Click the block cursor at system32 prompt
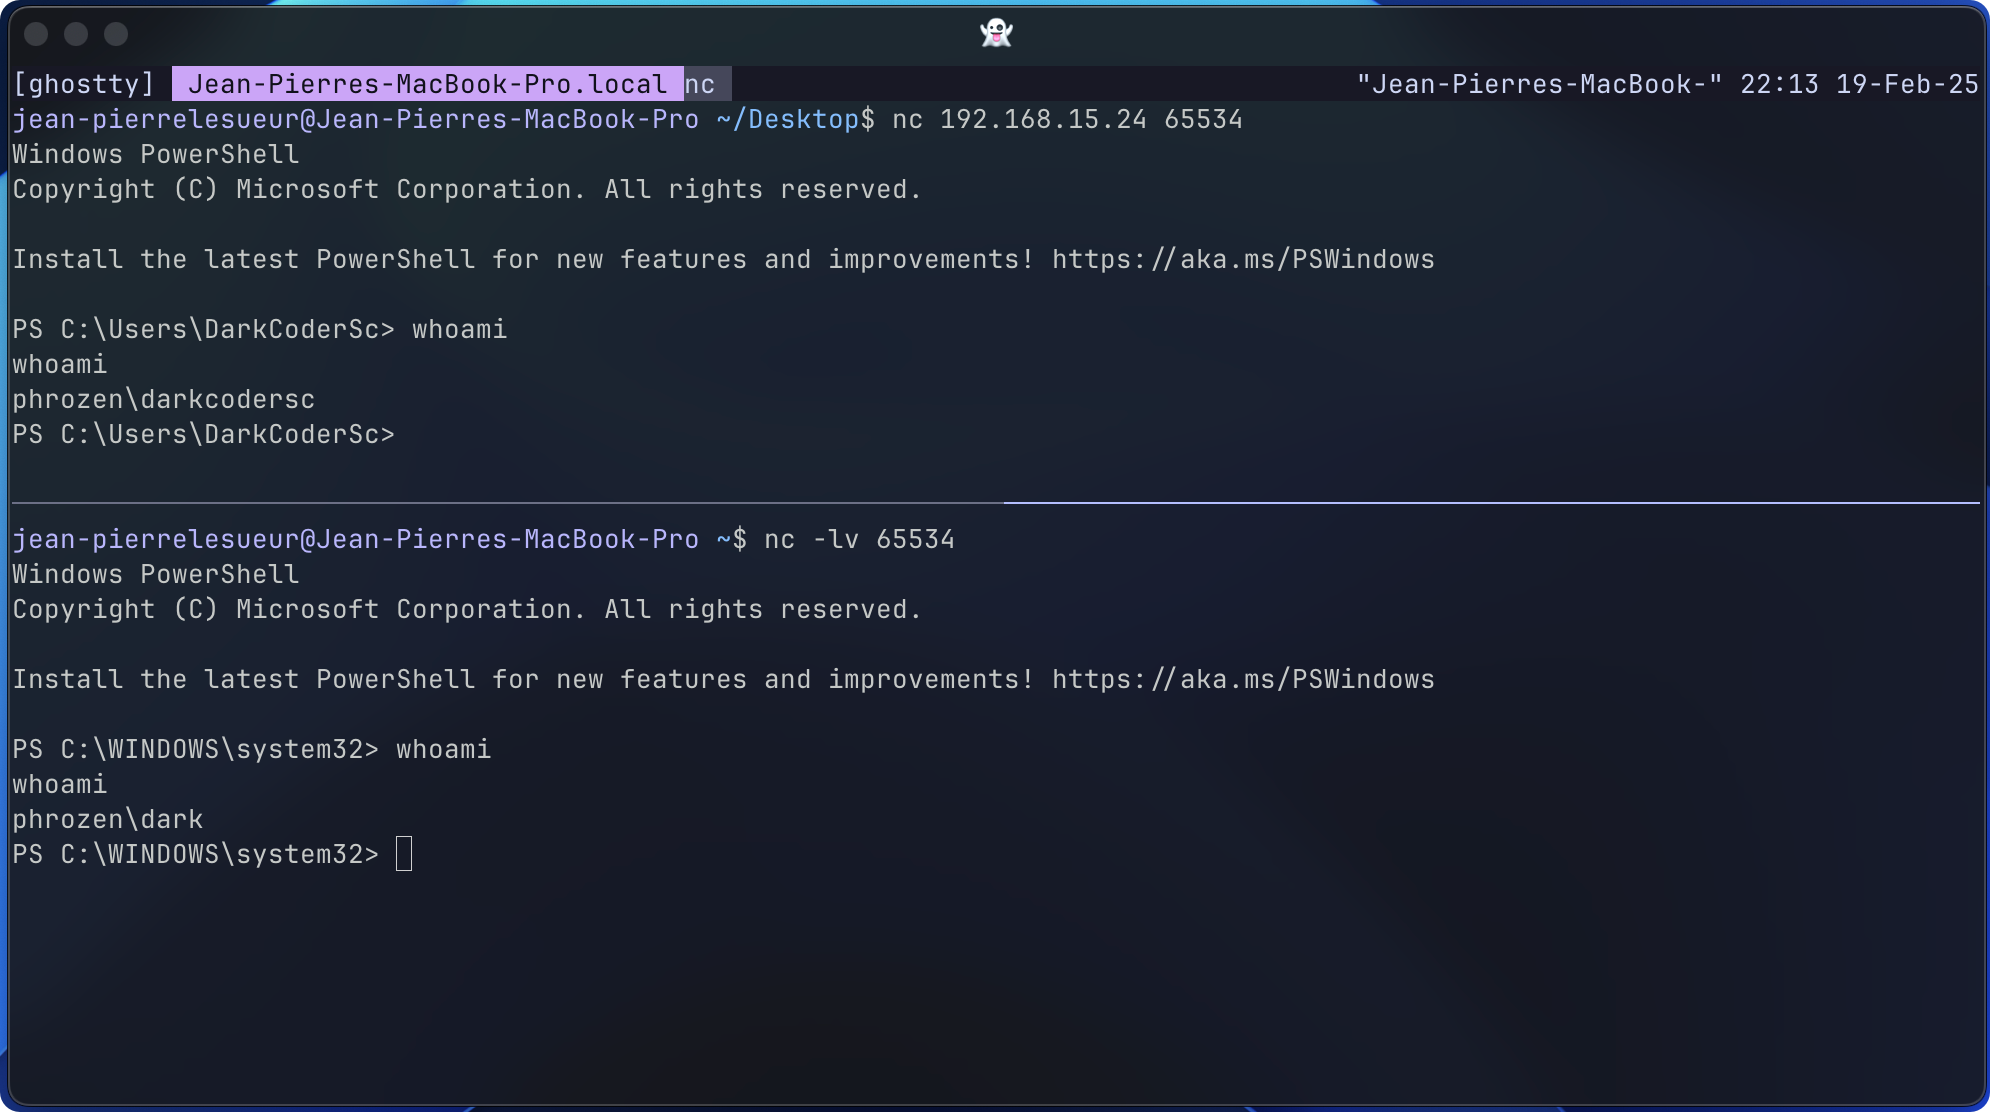 pos(404,854)
